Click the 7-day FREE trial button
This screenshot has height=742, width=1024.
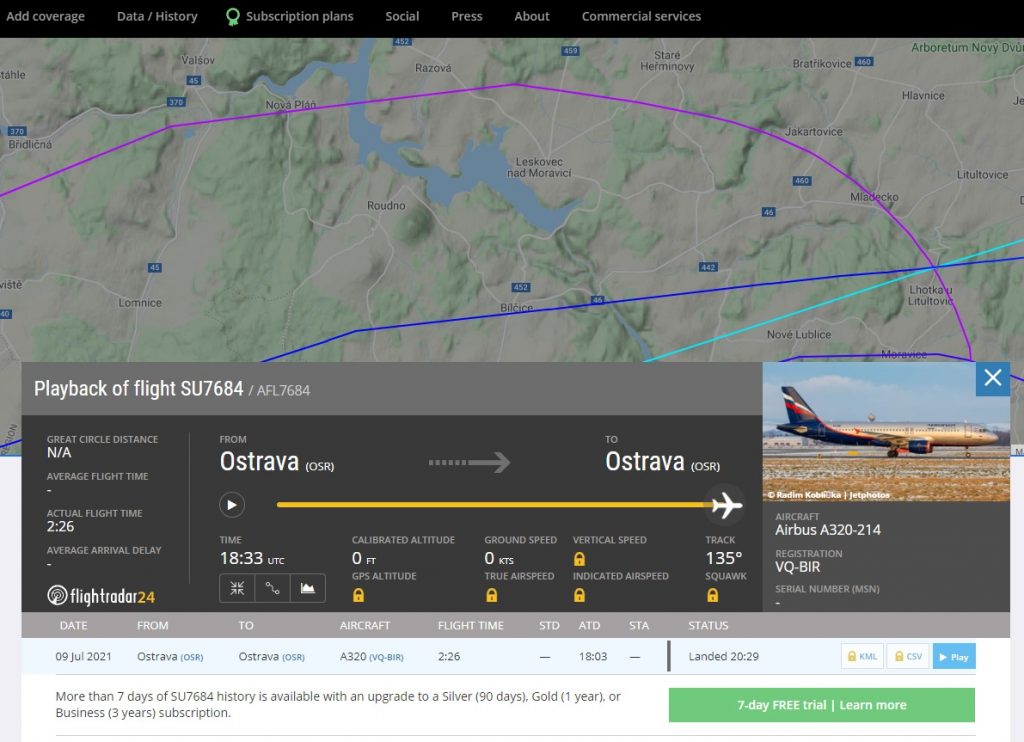[x=822, y=705]
